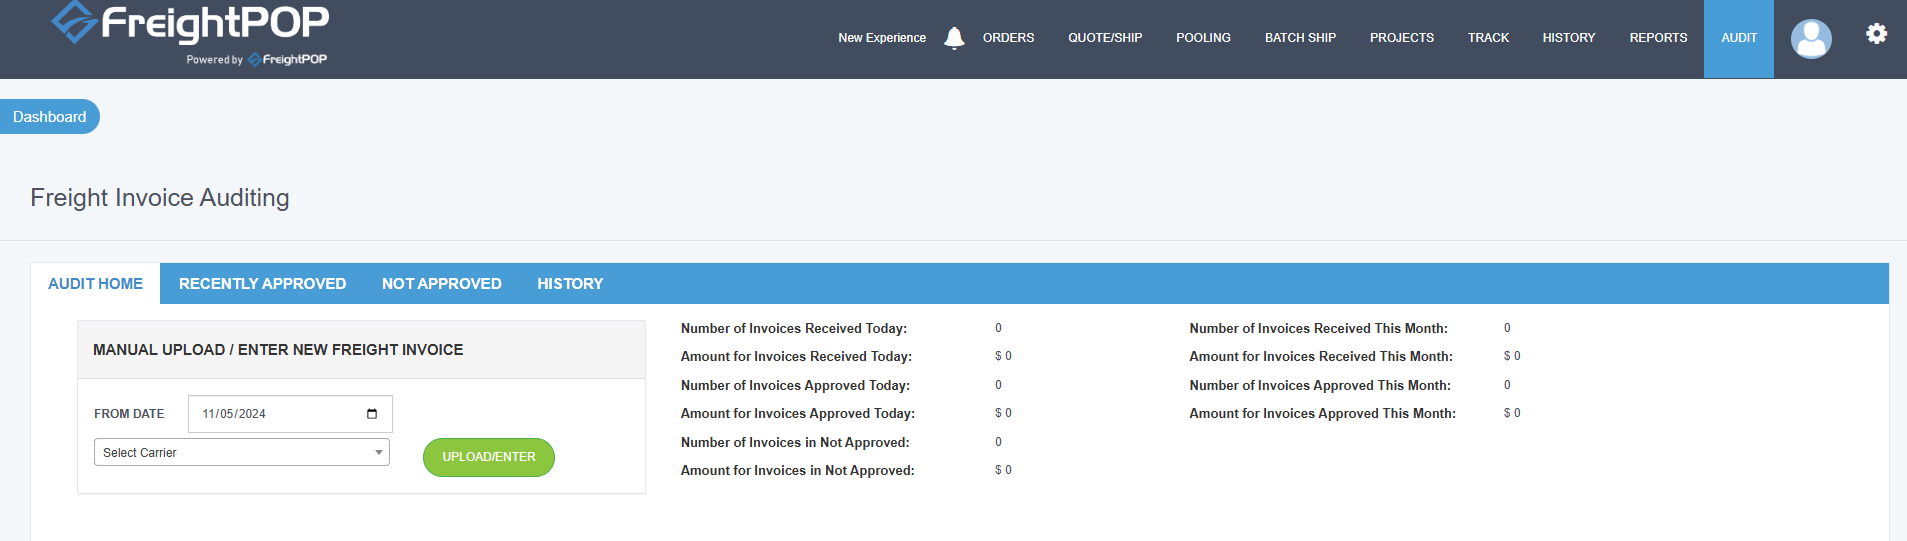The image size is (1907, 541).
Task: Click Amount for Invoices Received This Month value
Action: (x=1512, y=356)
